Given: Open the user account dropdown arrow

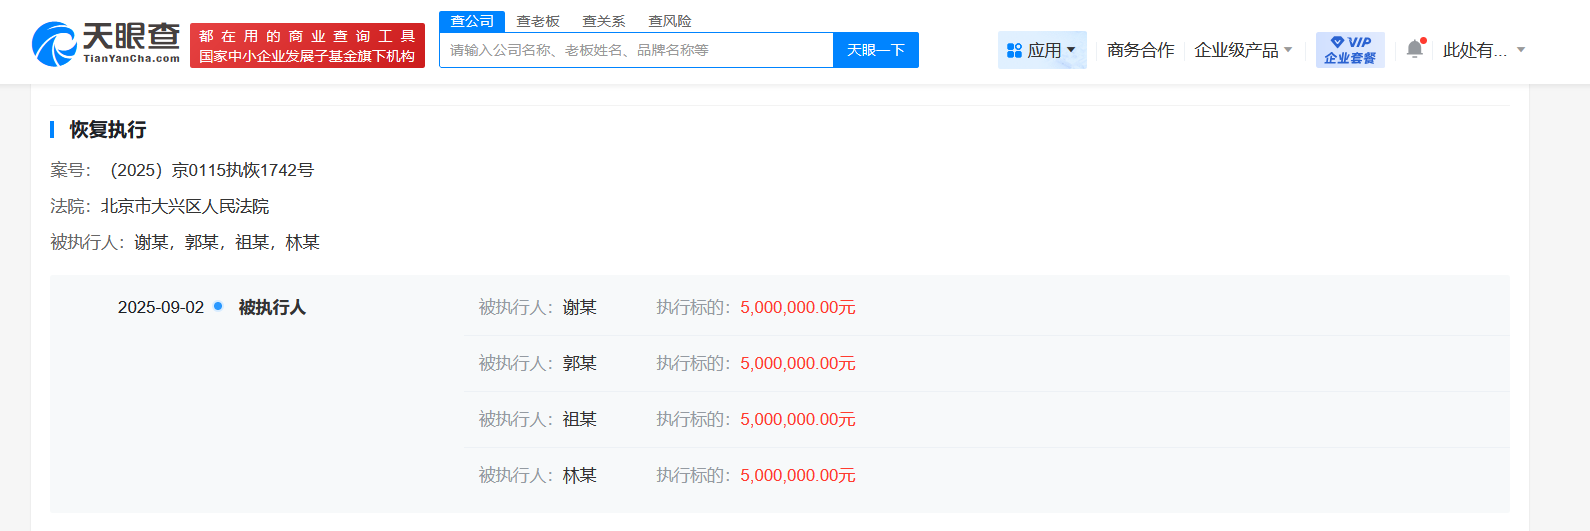Looking at the screenshot, I should pos(1521,50).
